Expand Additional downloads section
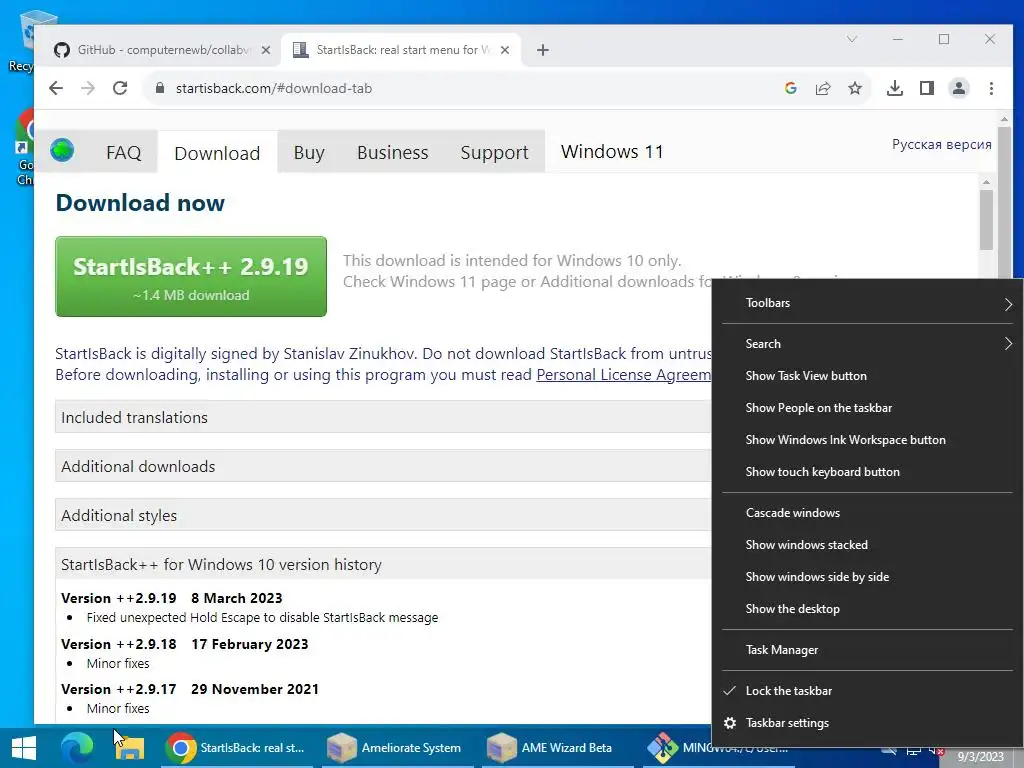 tap(383, 466)
